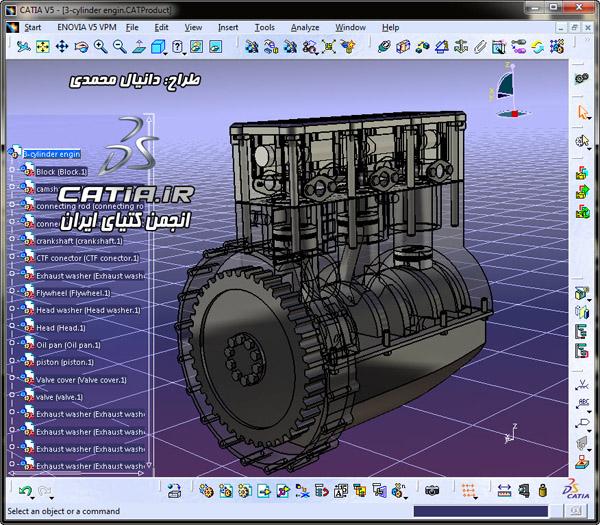Click the Assembly Design workbench gears icon
Image resolution: width=600 pixels, height=525 pixels.
(x=582, y=78)
